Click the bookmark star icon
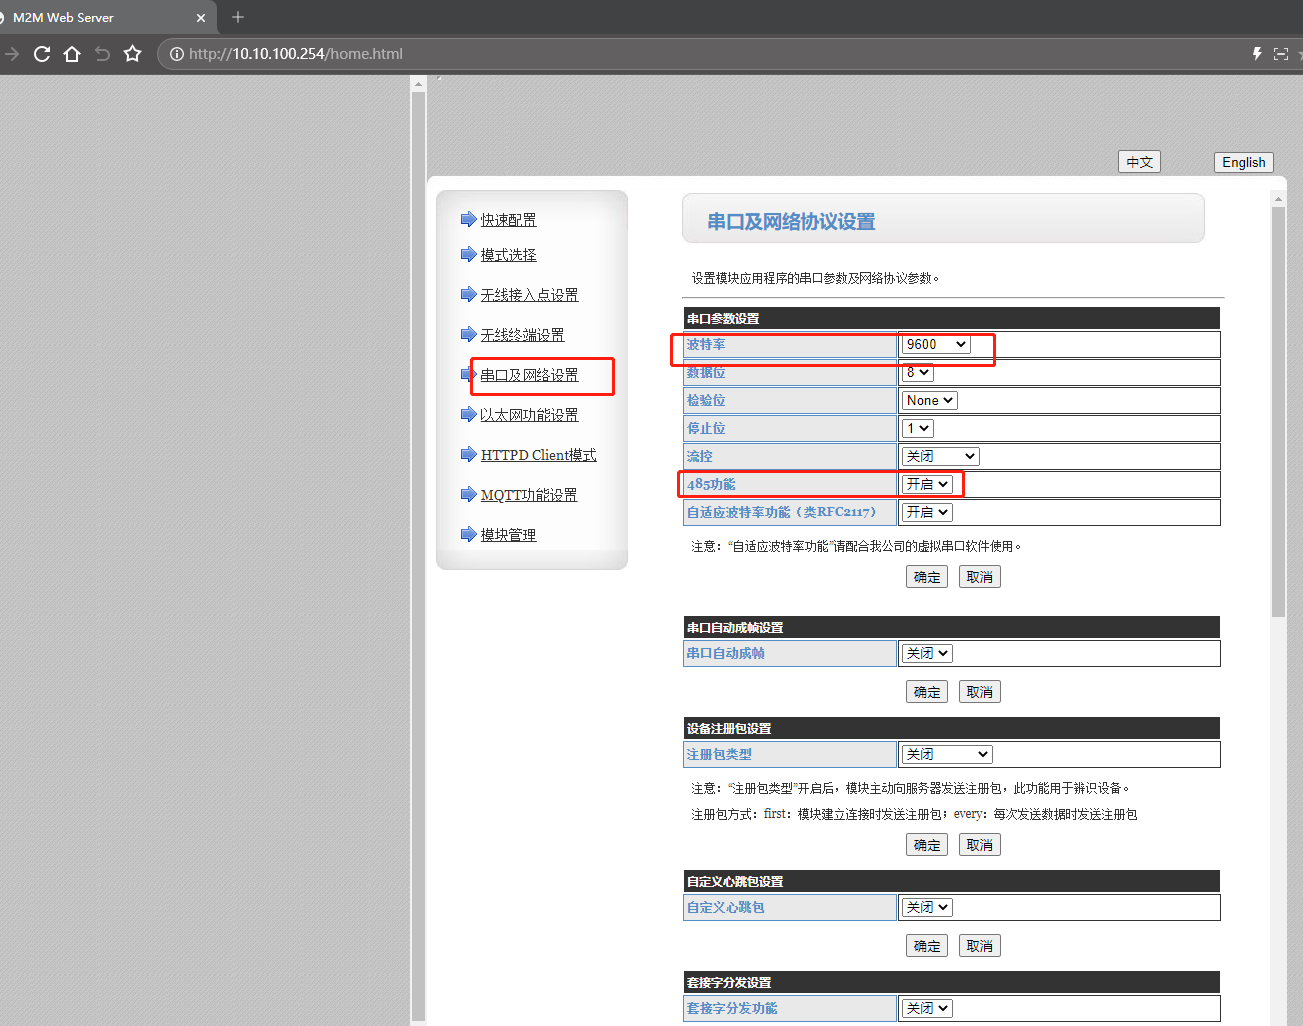This screenshot has width=1303, height=1026. pos(132,54)
